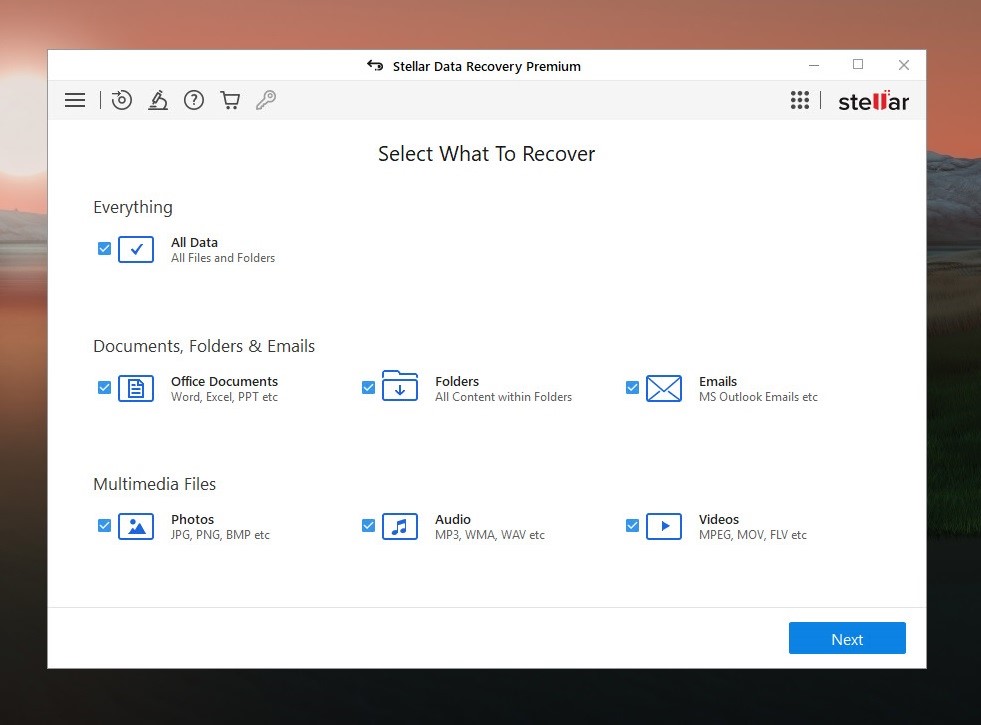Click the Next button

(847, 638)
